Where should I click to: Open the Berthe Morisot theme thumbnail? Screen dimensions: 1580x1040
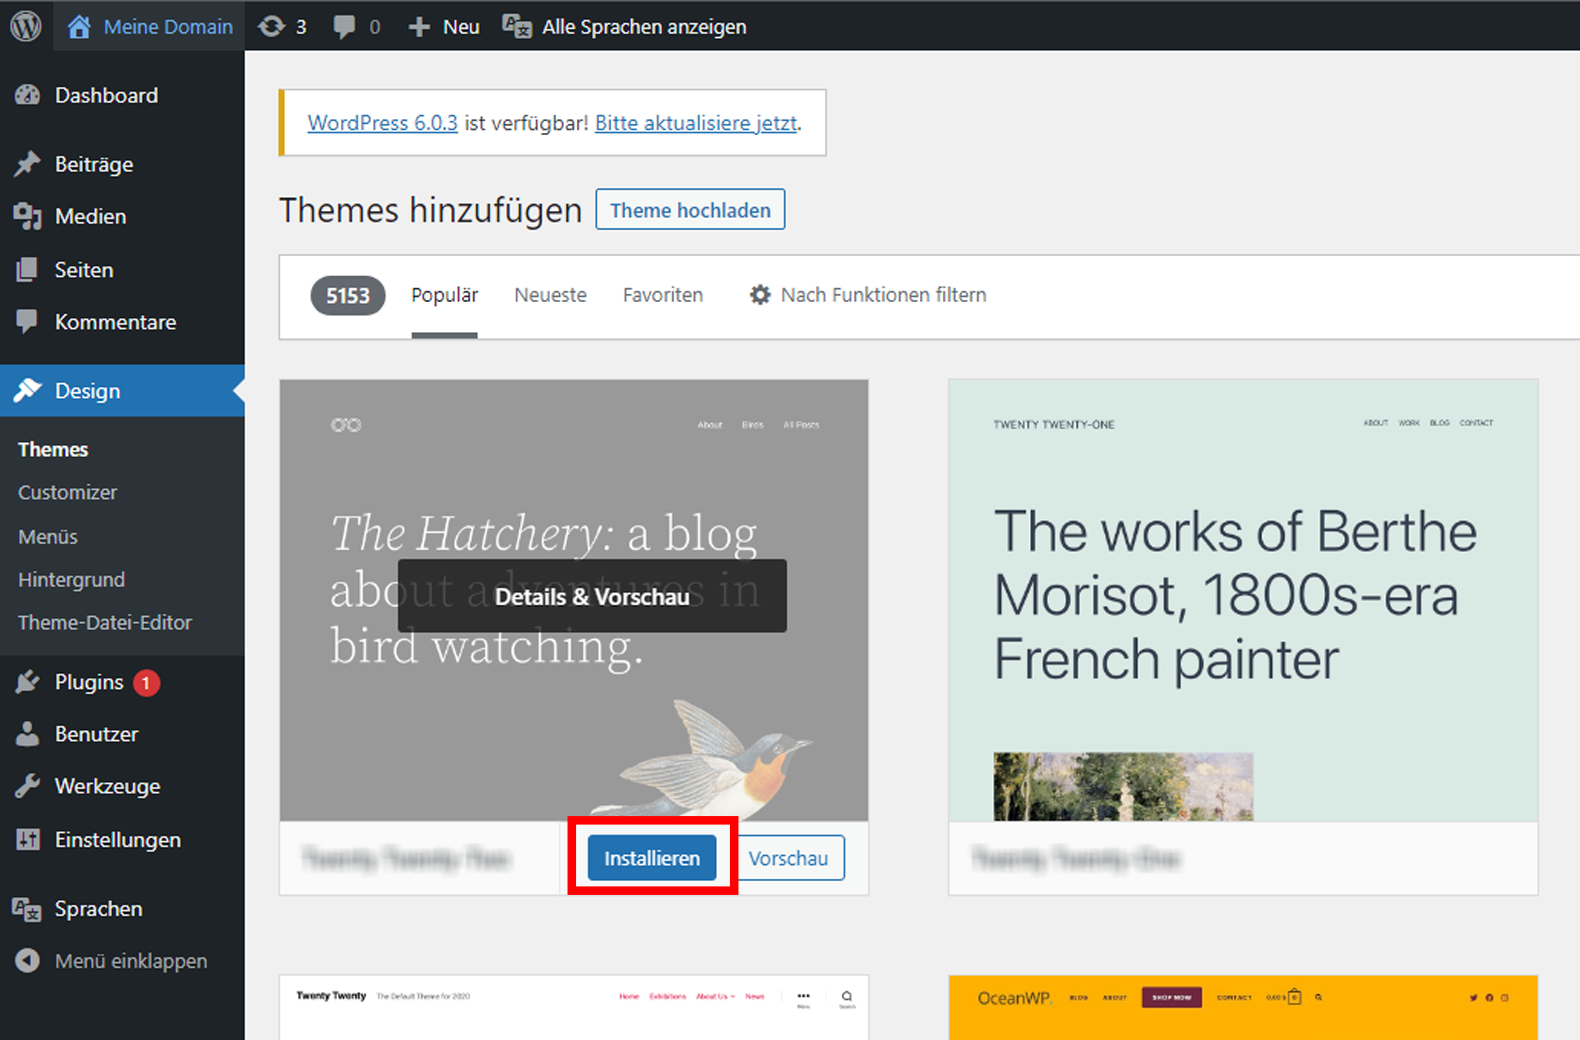point(1243,600)
